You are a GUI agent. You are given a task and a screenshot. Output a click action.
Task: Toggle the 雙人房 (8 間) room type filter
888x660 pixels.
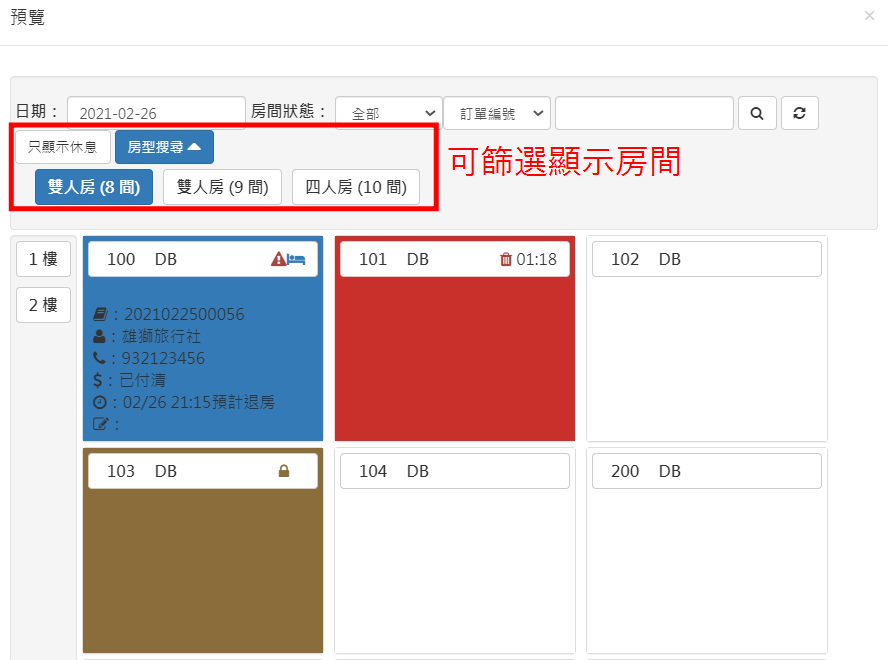[94, 187]
